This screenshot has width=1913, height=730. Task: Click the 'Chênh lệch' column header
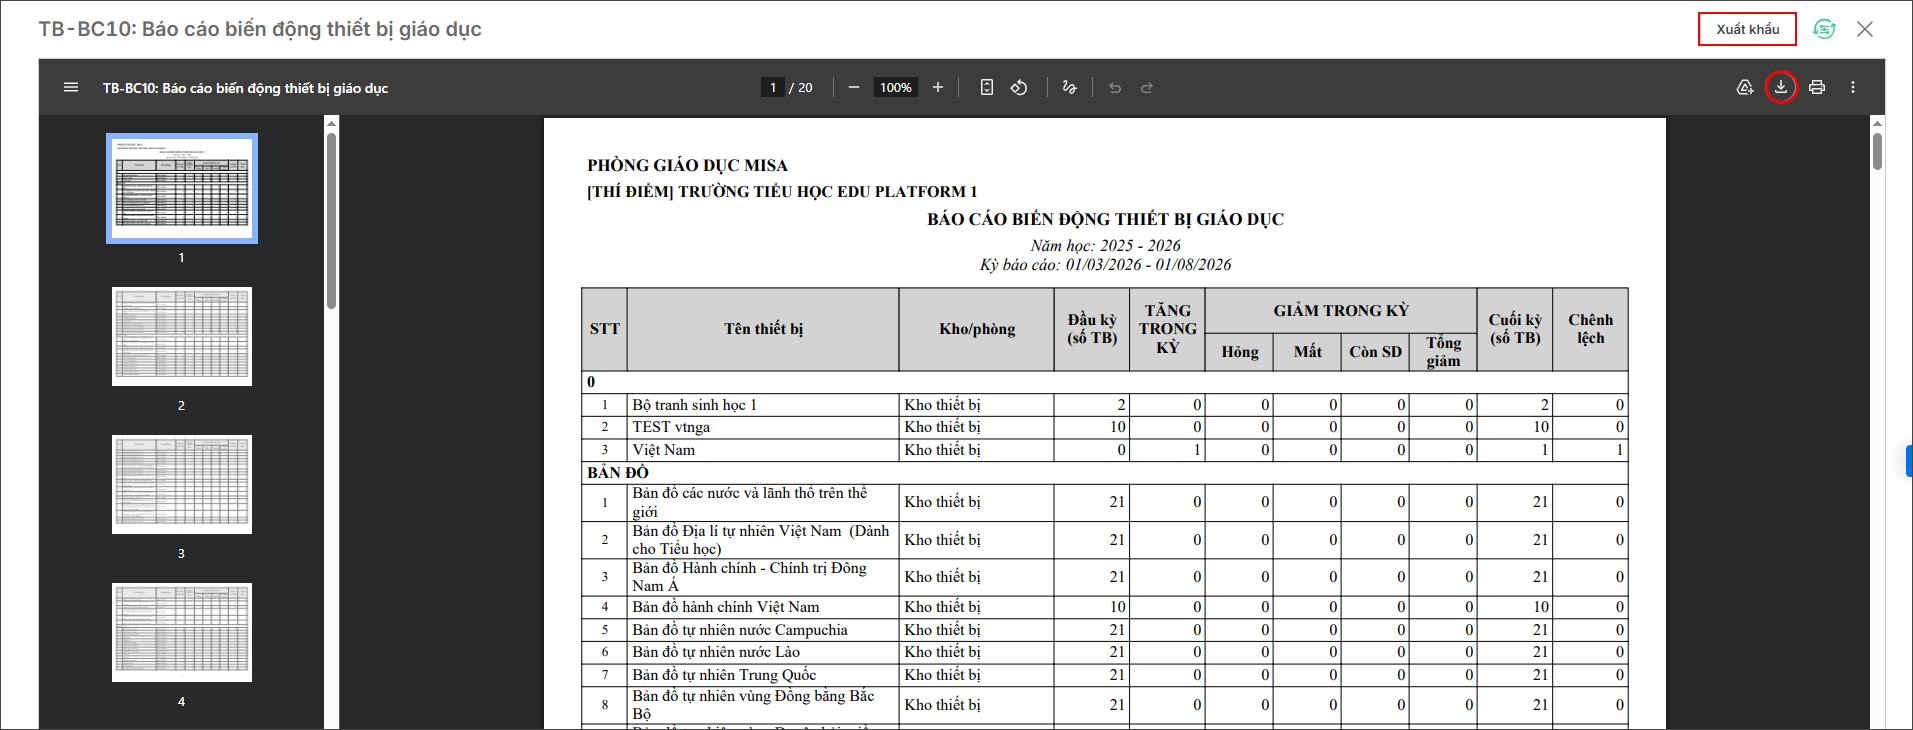click(x=1590, y=329)
